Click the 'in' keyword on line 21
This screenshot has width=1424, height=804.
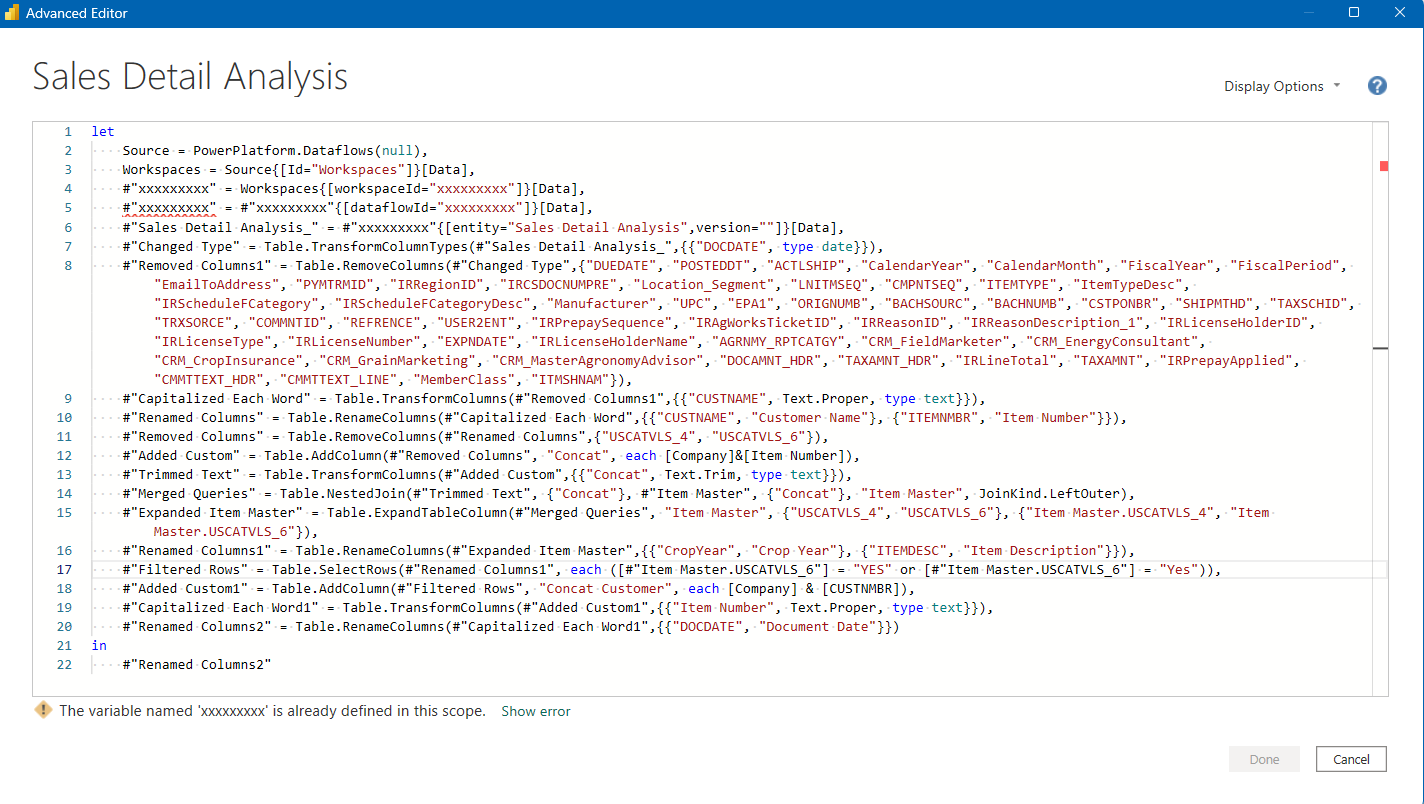tap(99, 645)
